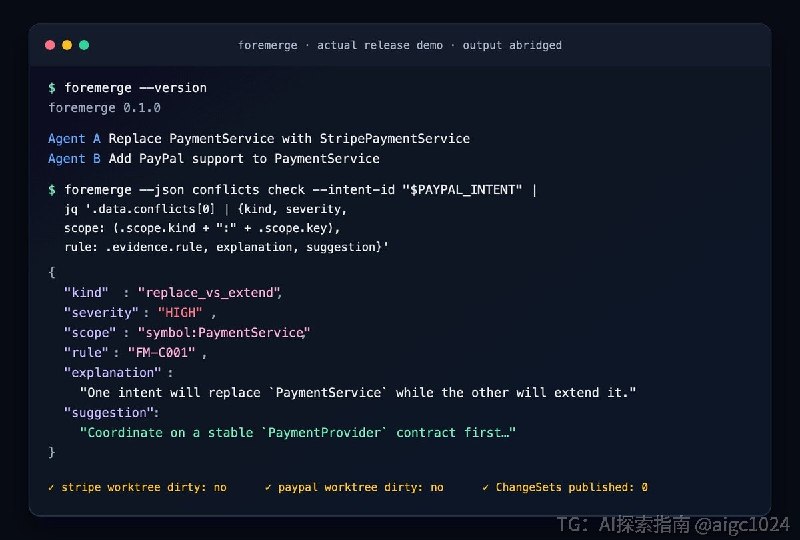Click the "scope" JSON key

point(90,333)
